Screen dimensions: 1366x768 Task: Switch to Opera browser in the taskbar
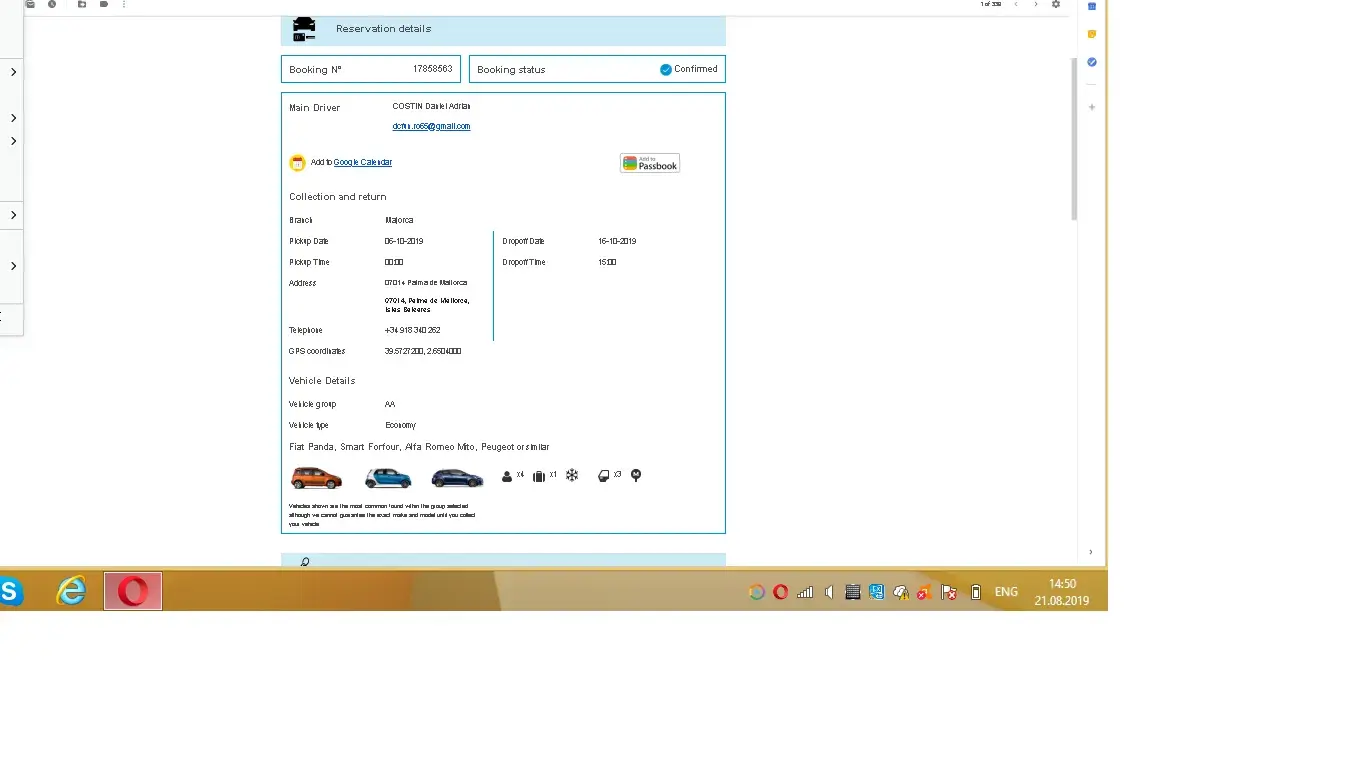tap(133, 591)
